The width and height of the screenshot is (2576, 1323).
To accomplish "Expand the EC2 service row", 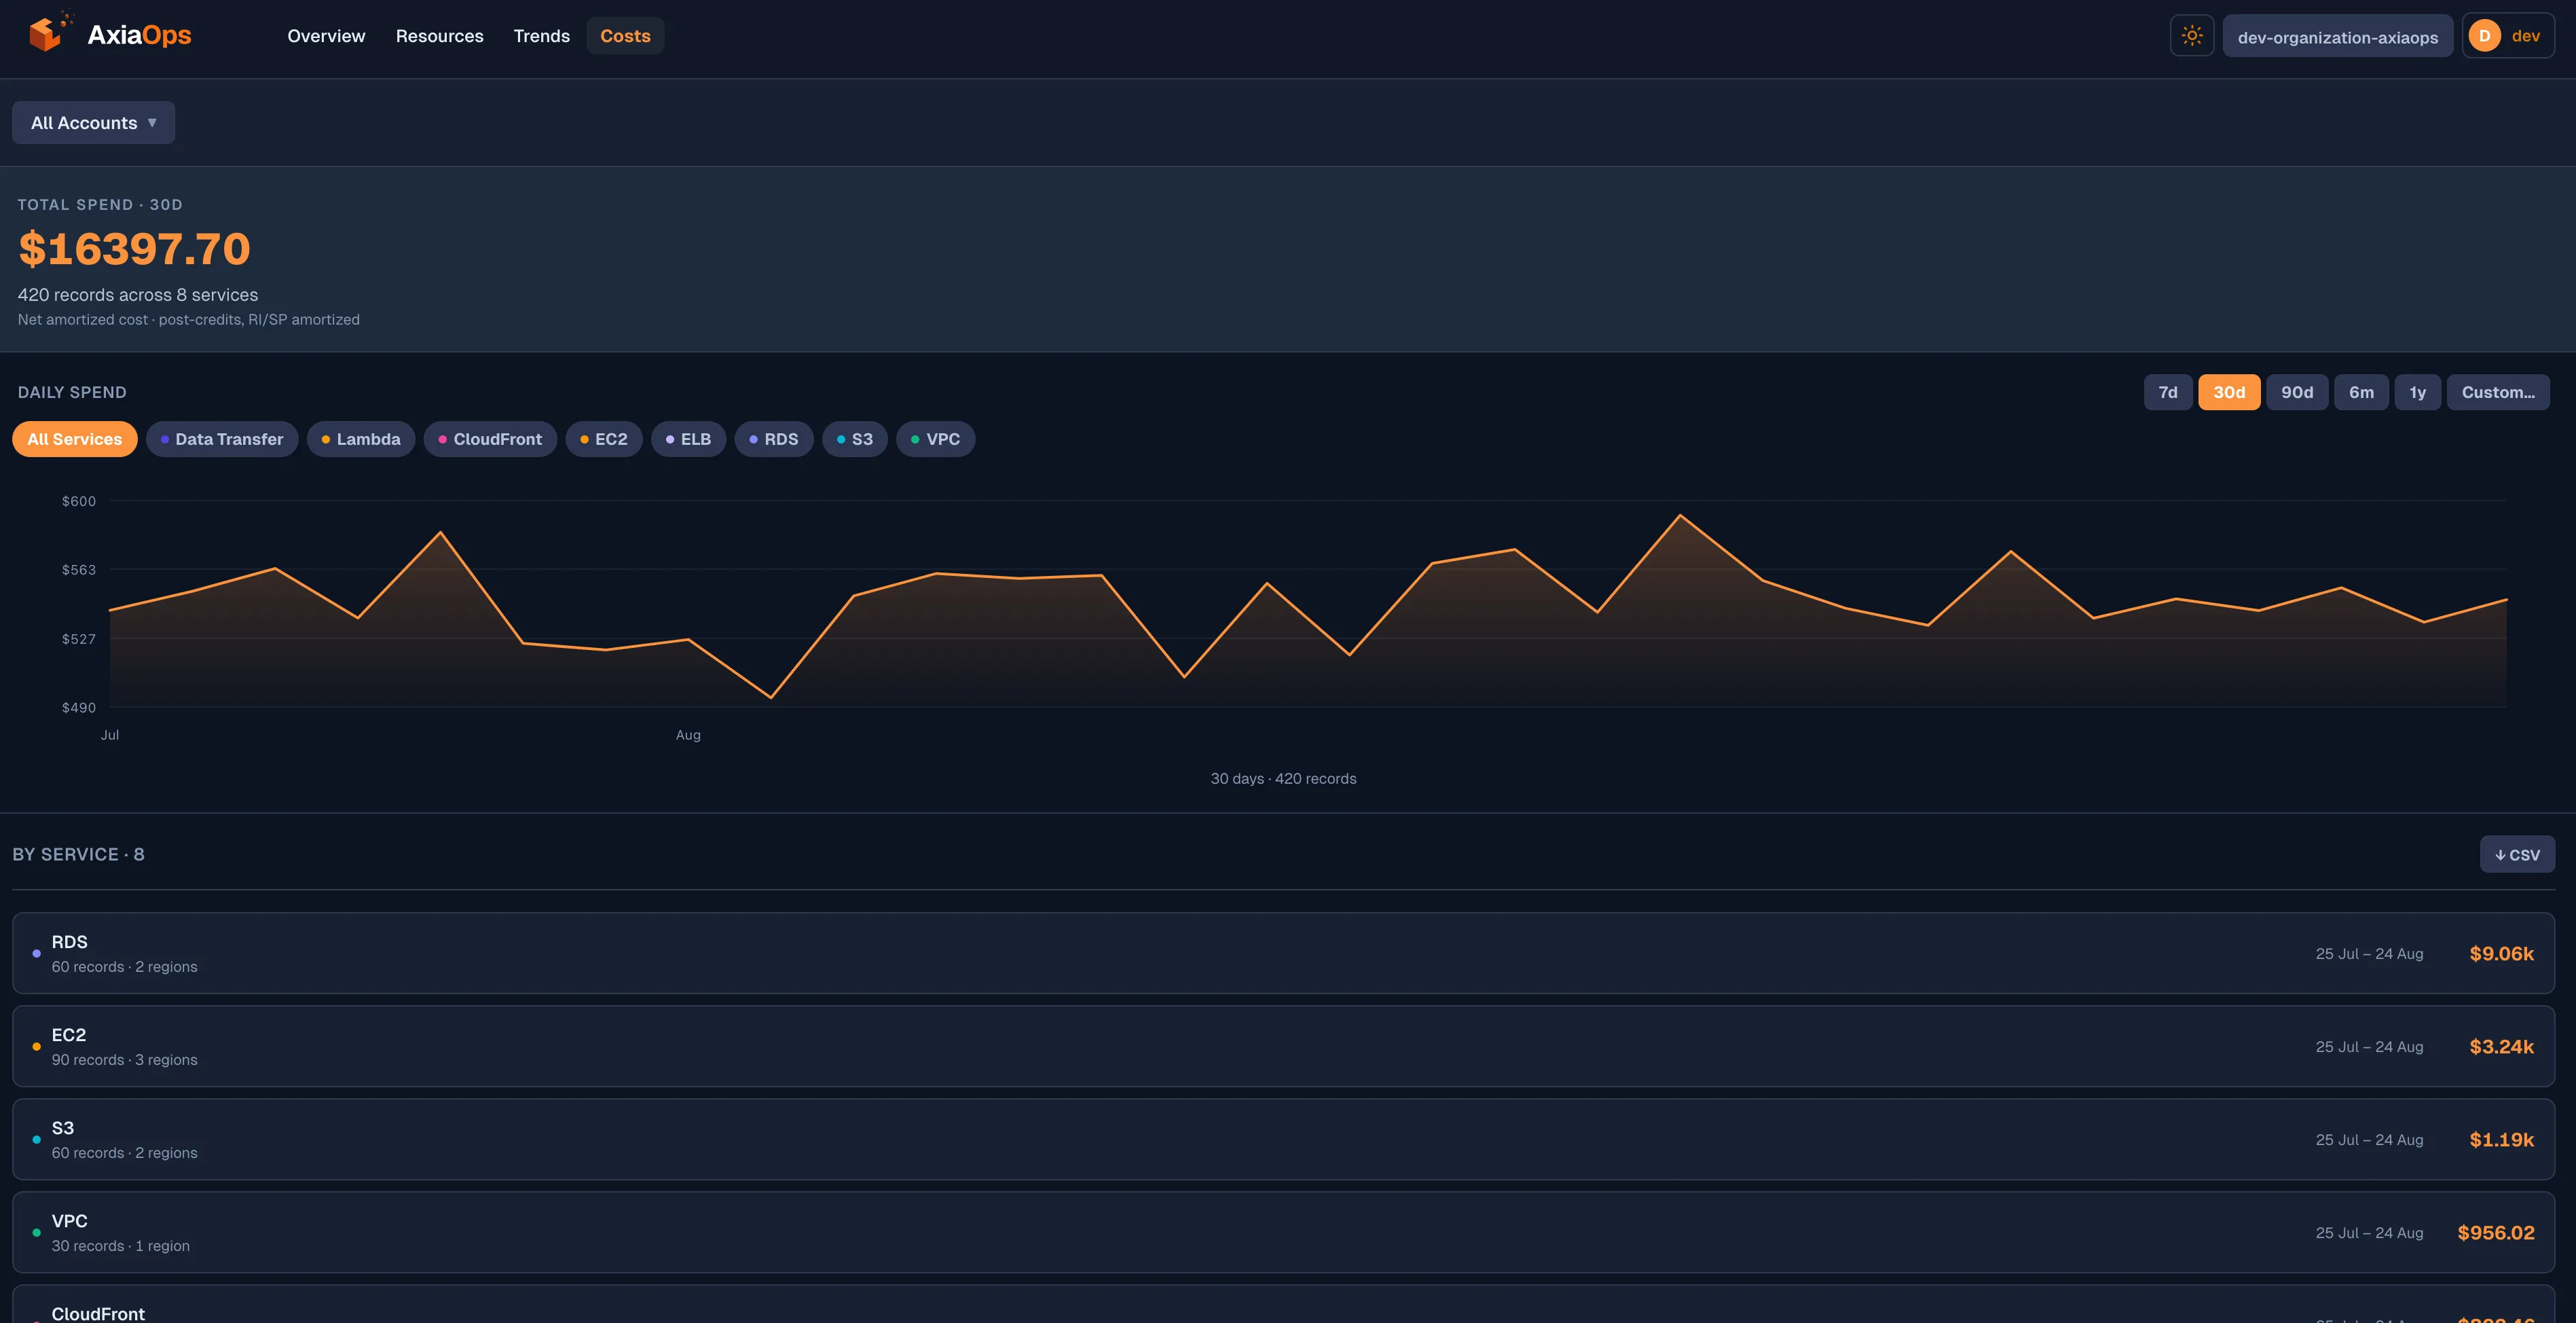I will [x=1283, y=1046].
